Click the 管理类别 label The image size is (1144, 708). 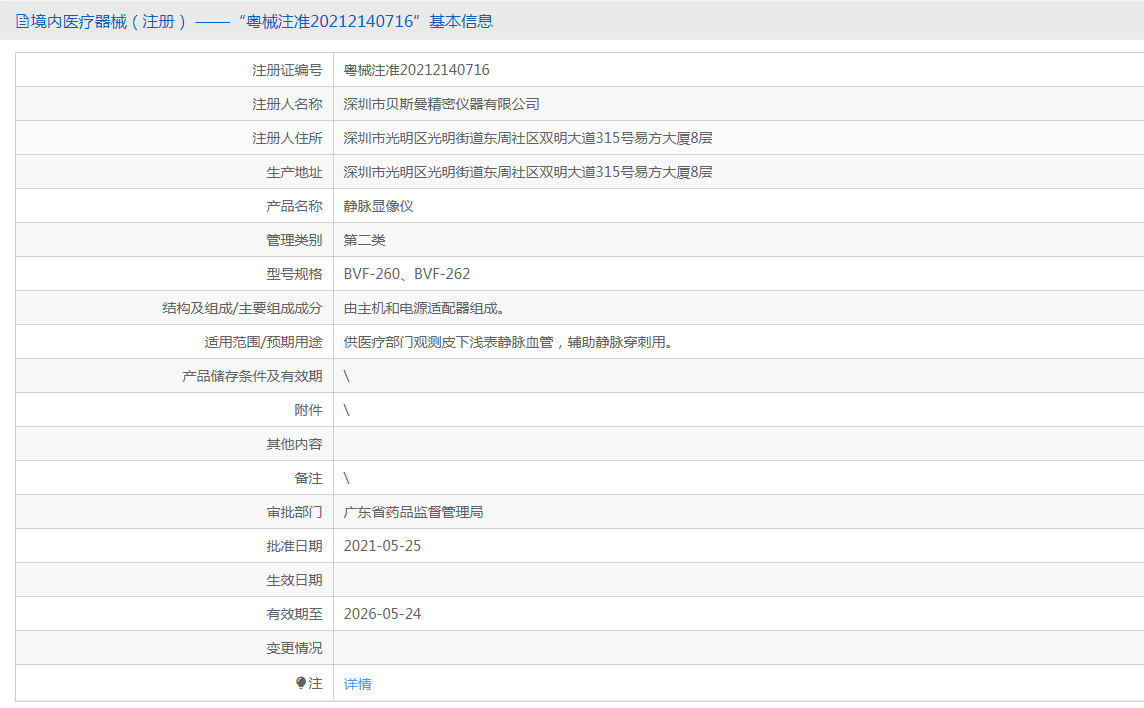(x=294, y=240)
